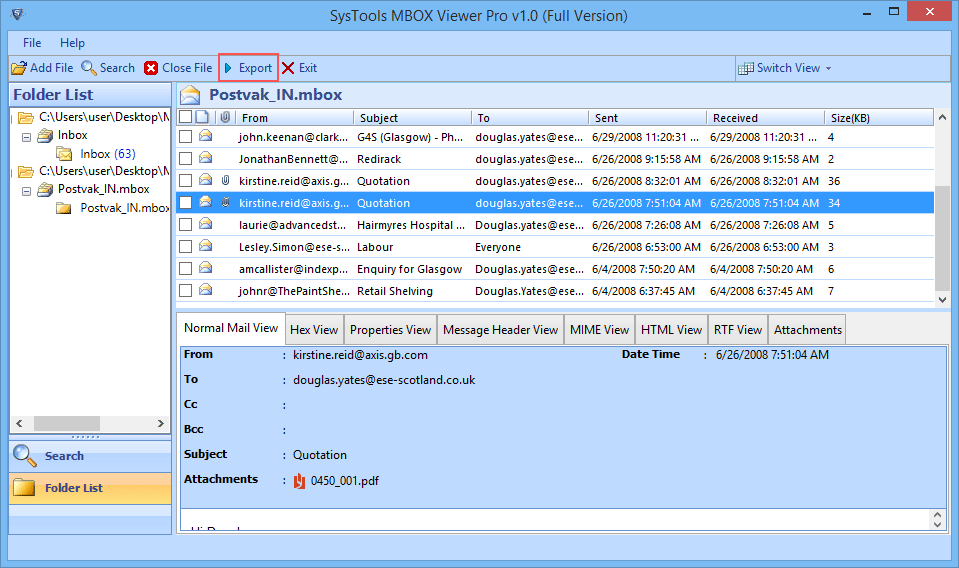Switch to the Properties View tab
The width and height of the screenshot is (959, 568).
click(390, 330)
